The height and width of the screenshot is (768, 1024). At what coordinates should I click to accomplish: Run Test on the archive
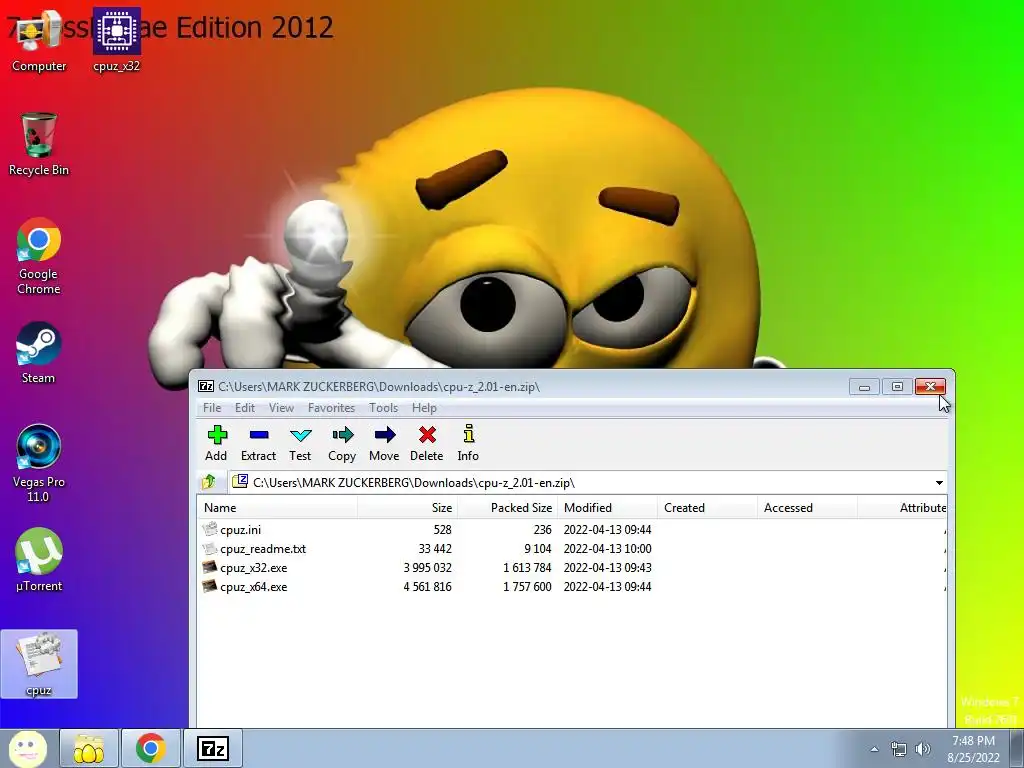(x=300, y=435)
